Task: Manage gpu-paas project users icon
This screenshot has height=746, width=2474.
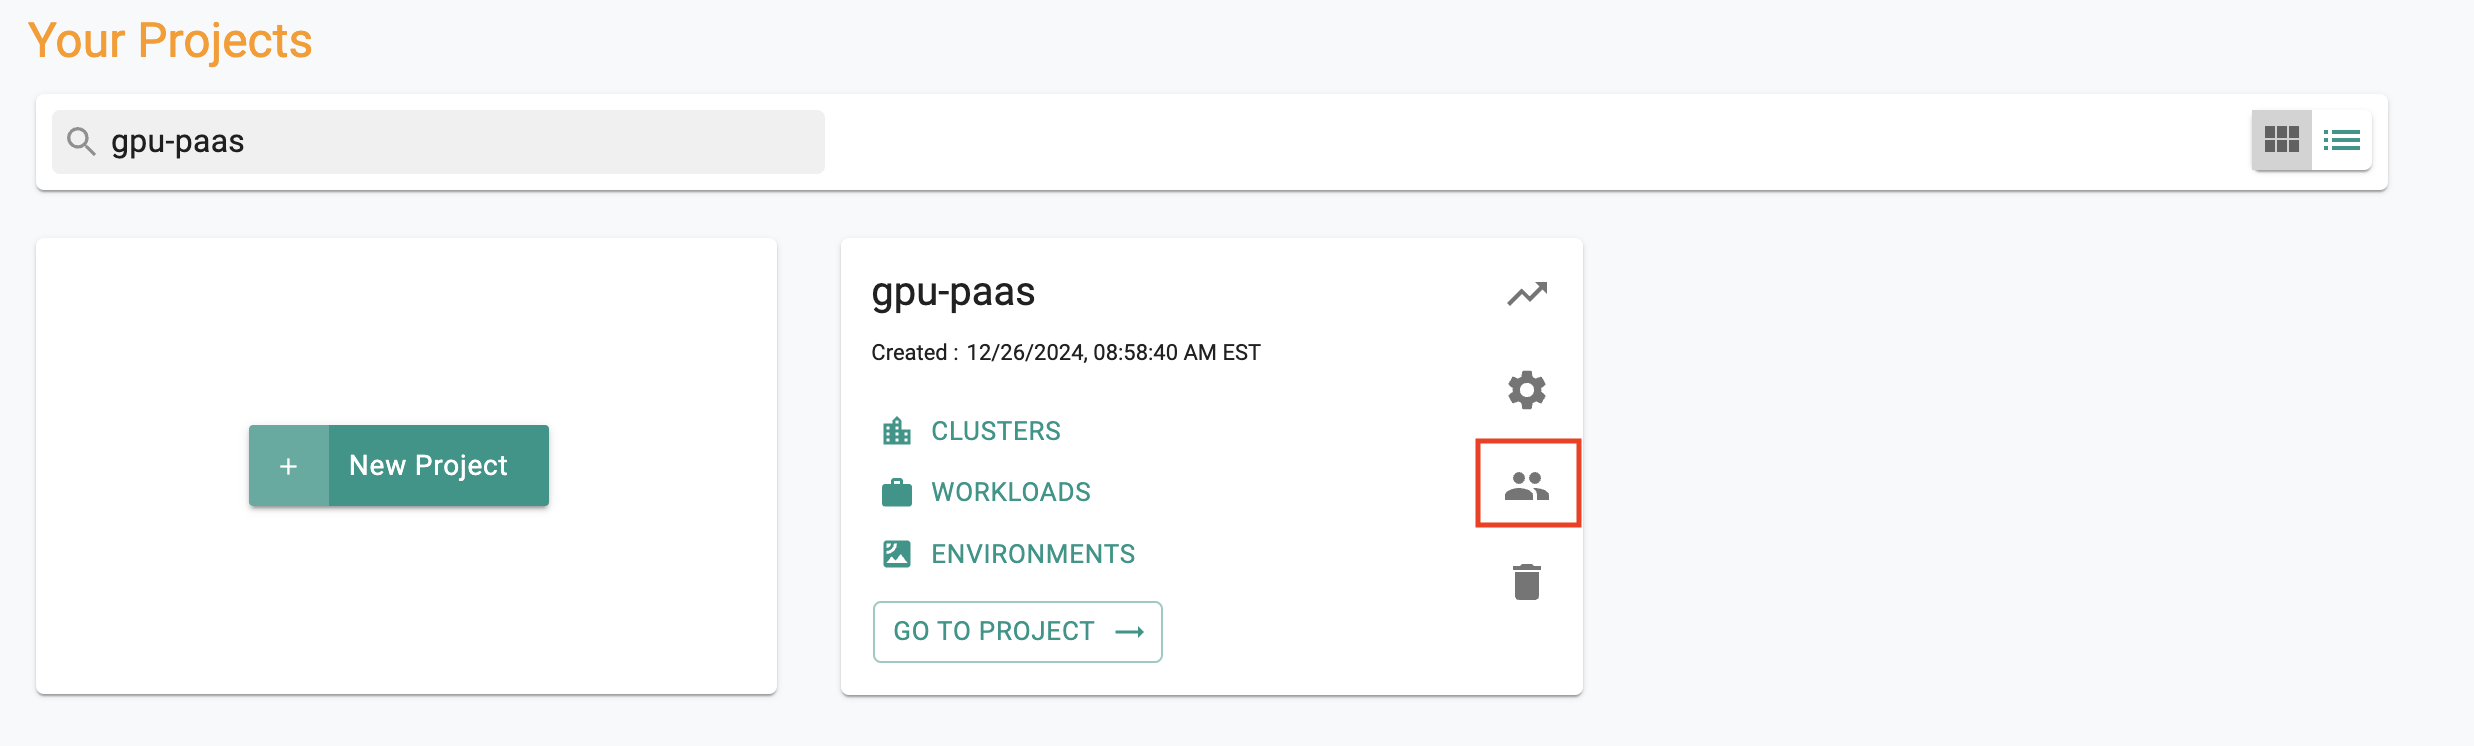Action: 1526,485
